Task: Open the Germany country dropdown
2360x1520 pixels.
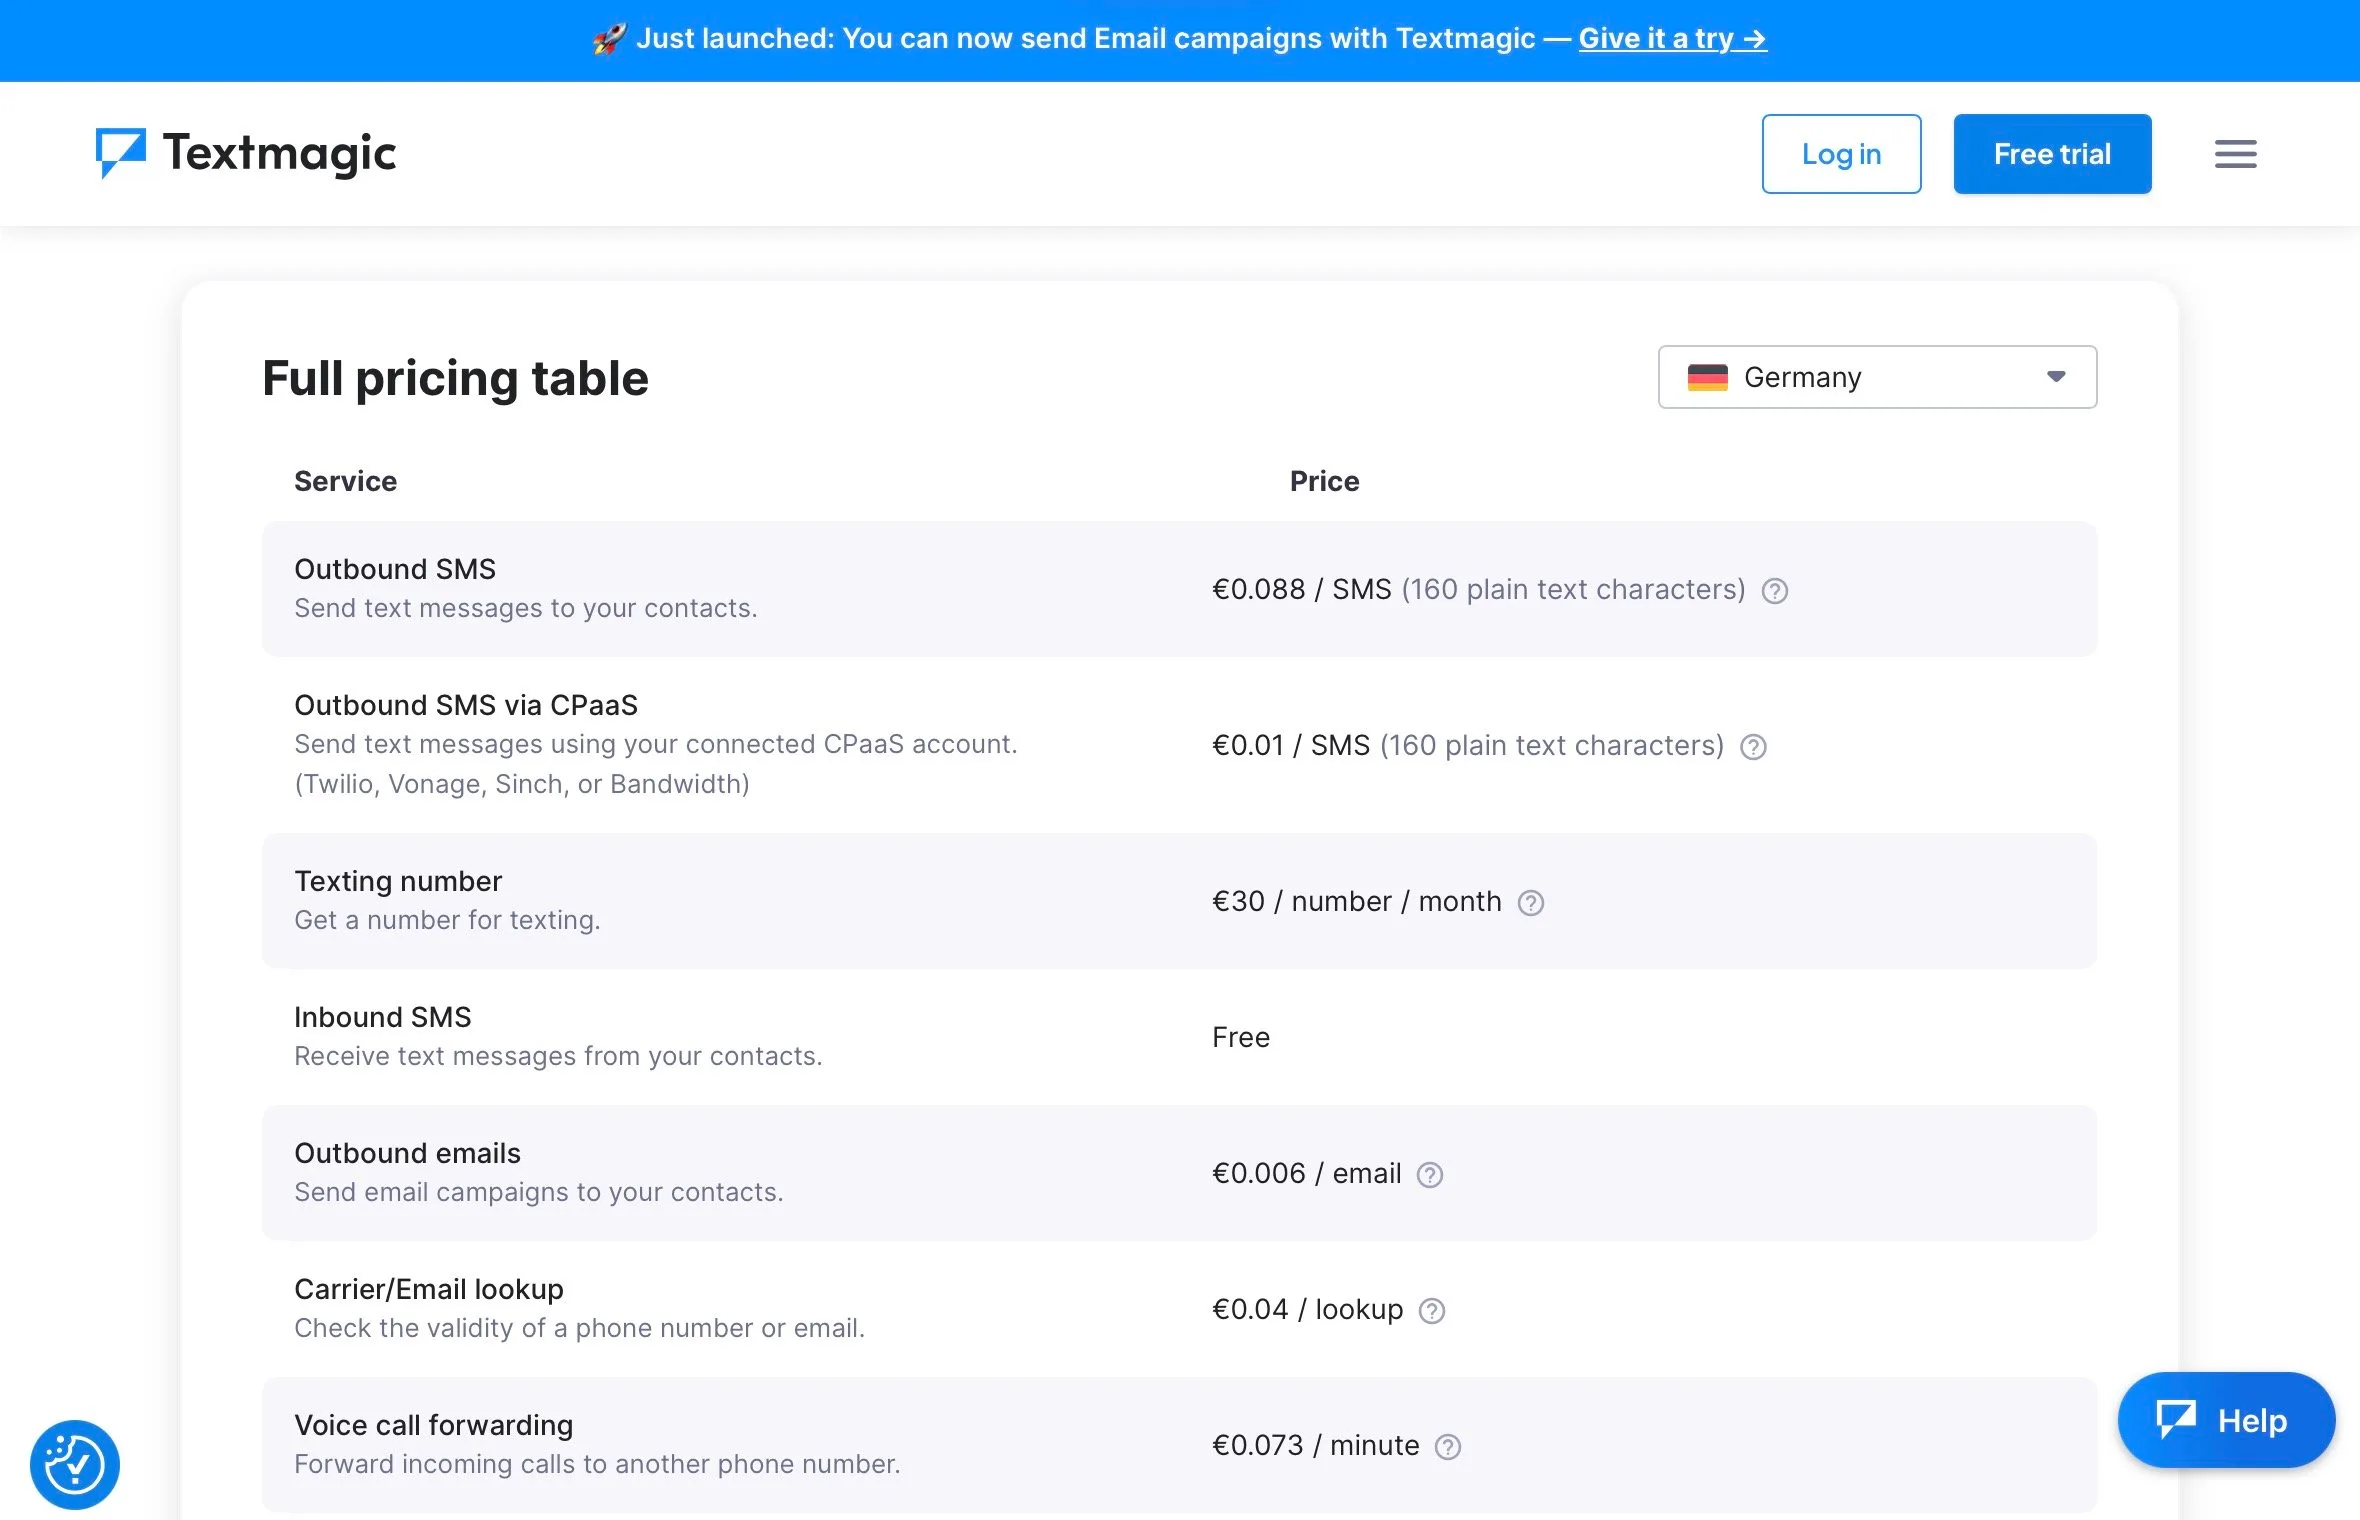Action: click(x=1877, y=377)
